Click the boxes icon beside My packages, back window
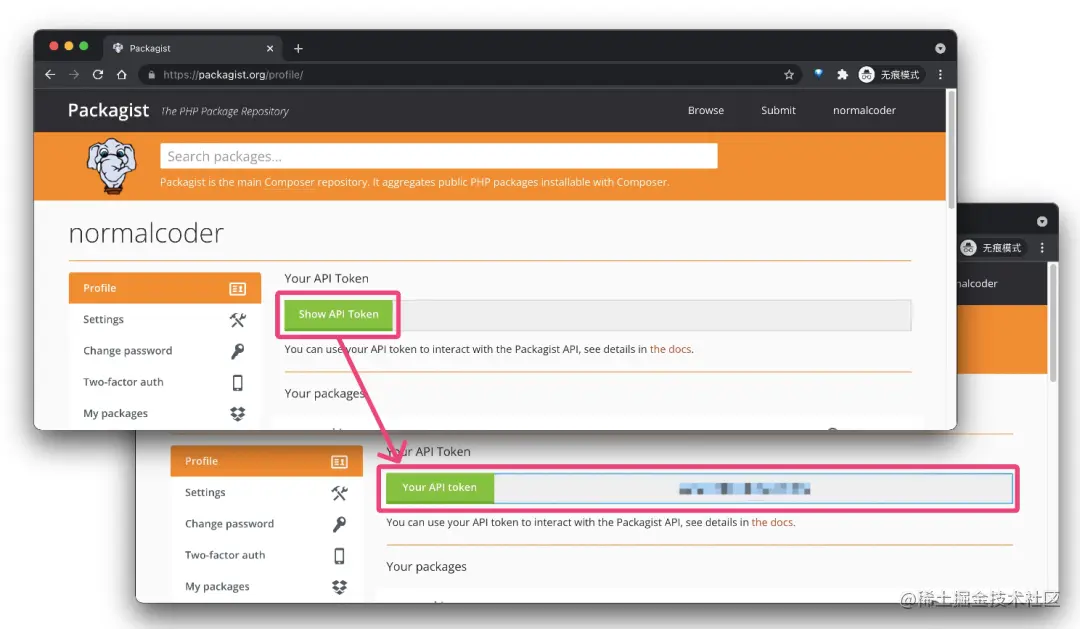 (x=340, y=586)
